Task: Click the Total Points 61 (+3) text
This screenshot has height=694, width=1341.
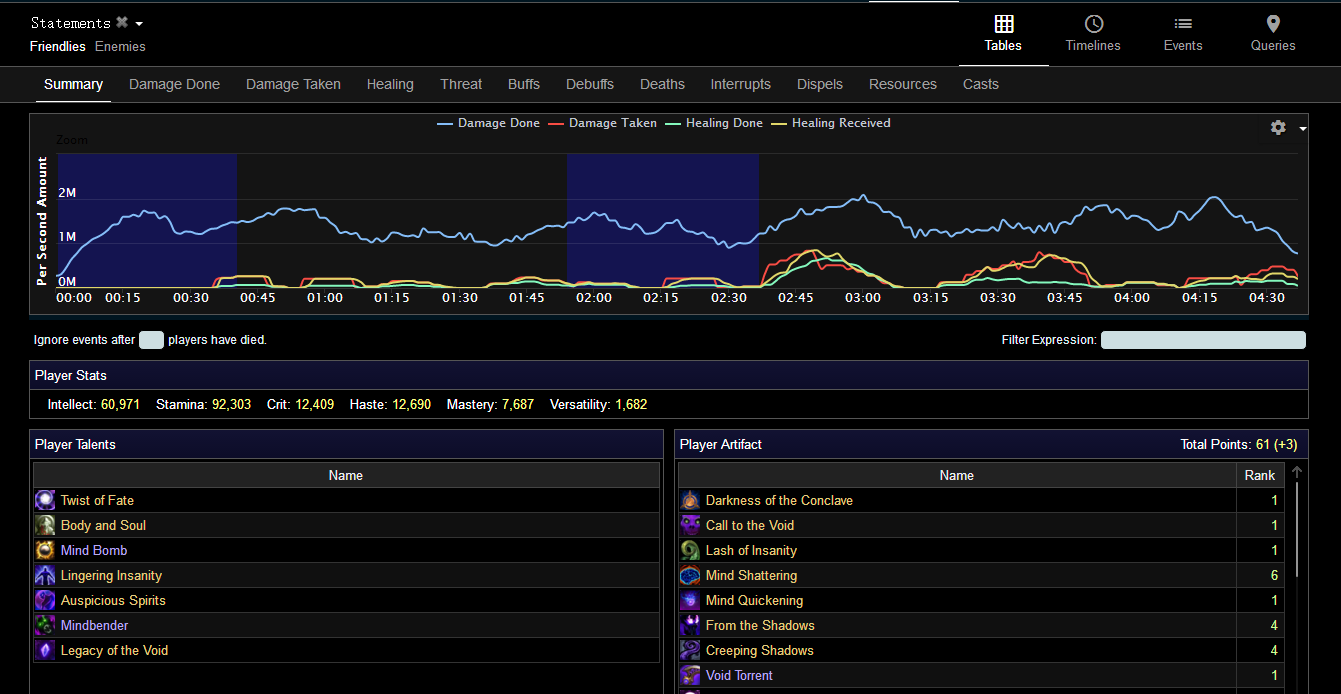Action: point(1240,444)
